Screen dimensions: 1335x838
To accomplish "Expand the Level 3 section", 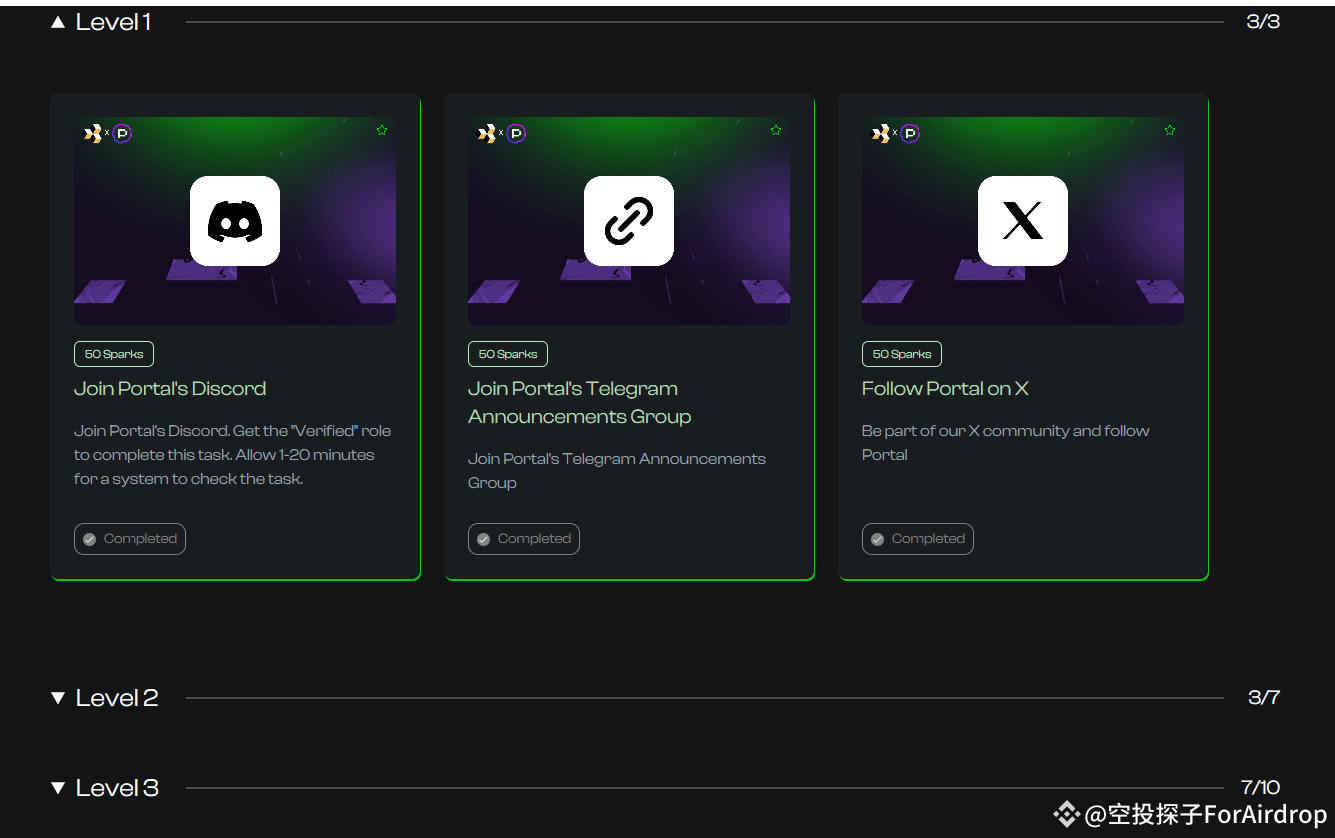I will [x=58, y=788].
